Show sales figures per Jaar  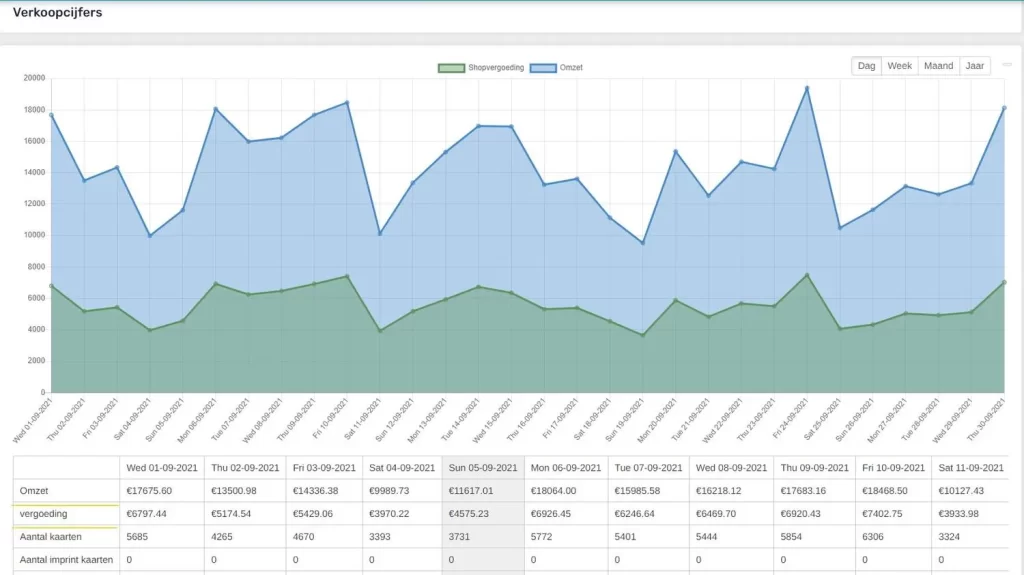click(974, 66)
